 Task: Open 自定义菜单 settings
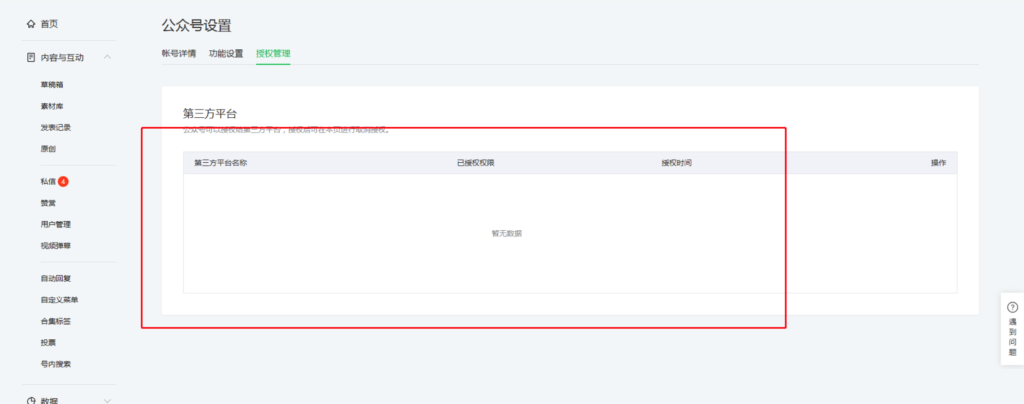click(59, 299)
